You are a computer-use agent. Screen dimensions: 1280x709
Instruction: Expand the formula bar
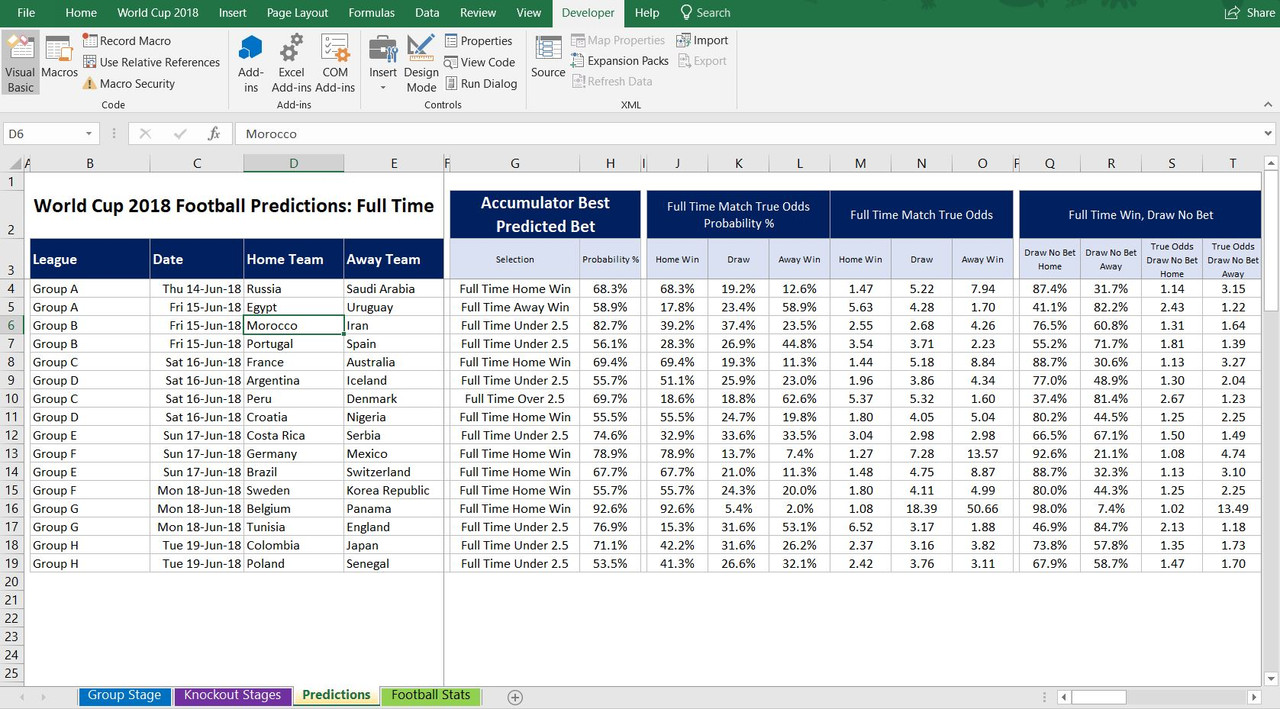1269,134
